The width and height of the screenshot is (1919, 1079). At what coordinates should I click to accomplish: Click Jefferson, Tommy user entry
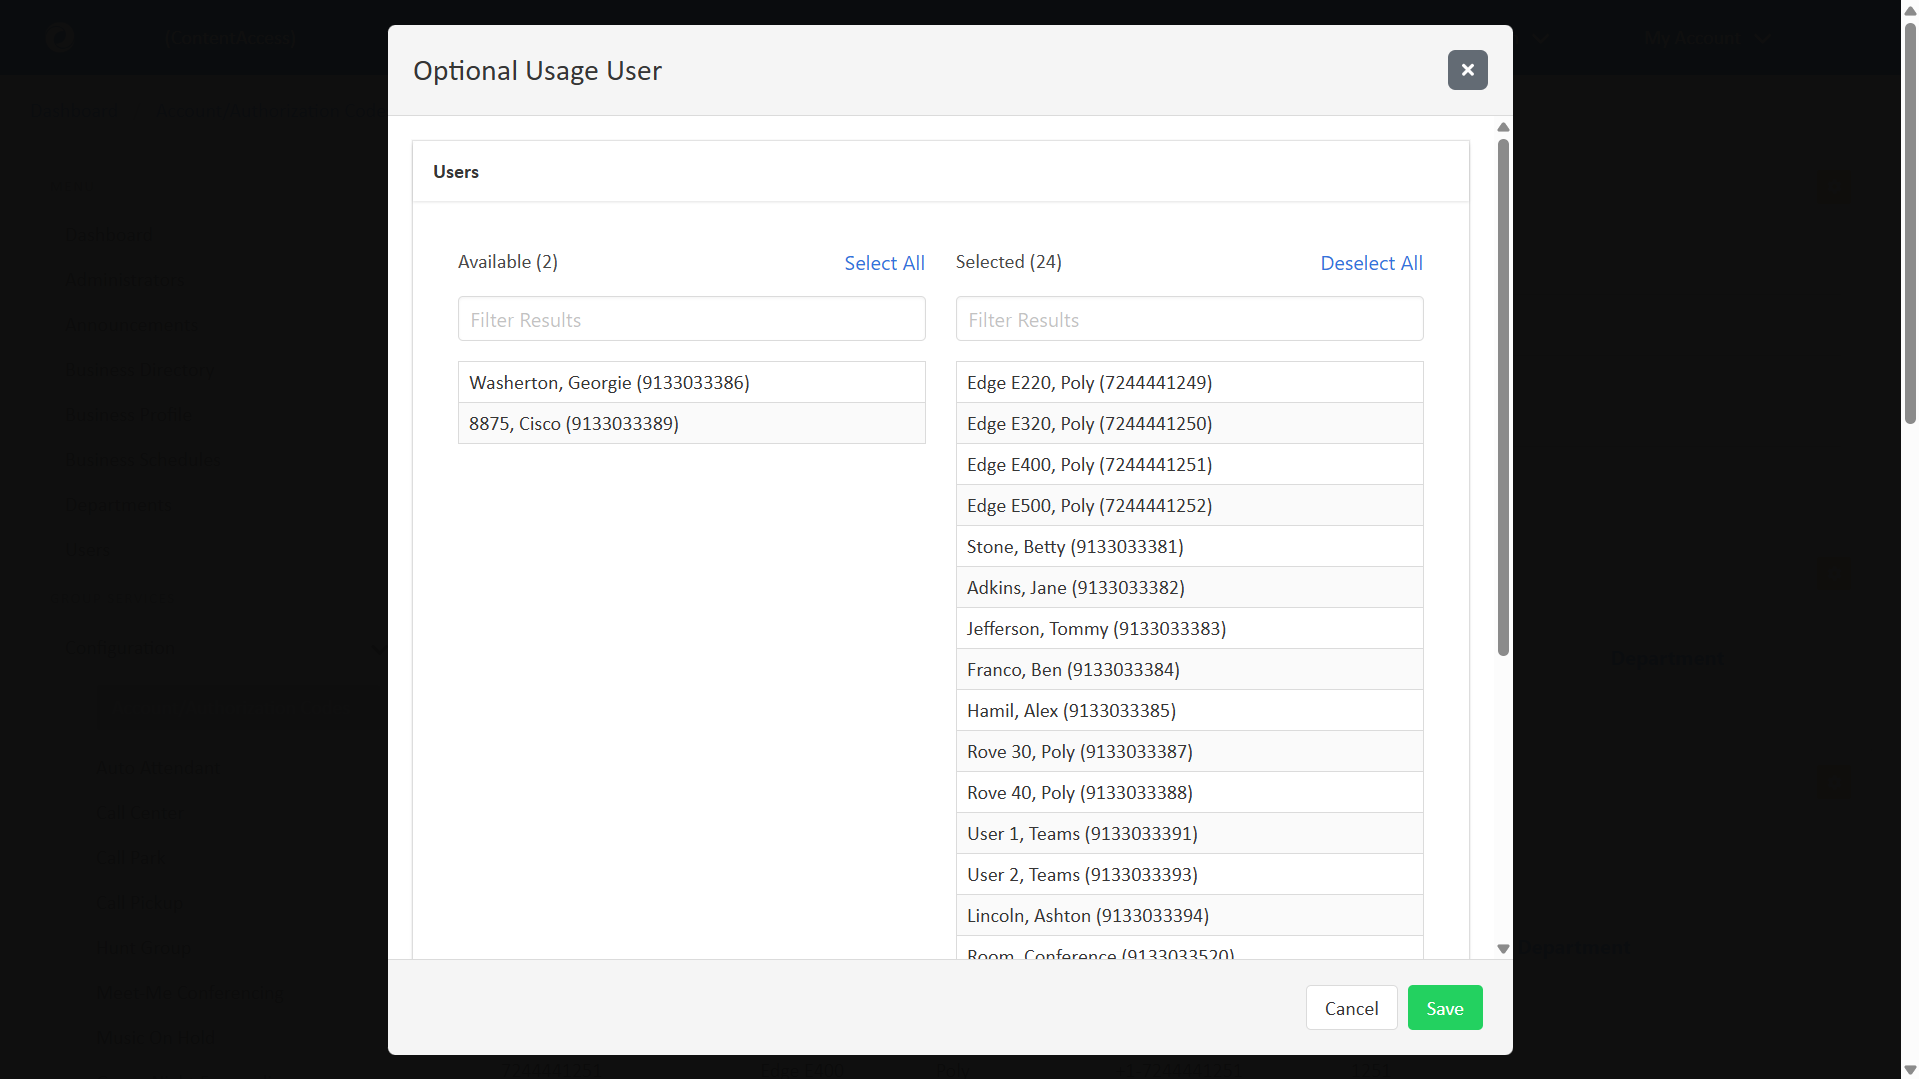[x=1189, y=628]
